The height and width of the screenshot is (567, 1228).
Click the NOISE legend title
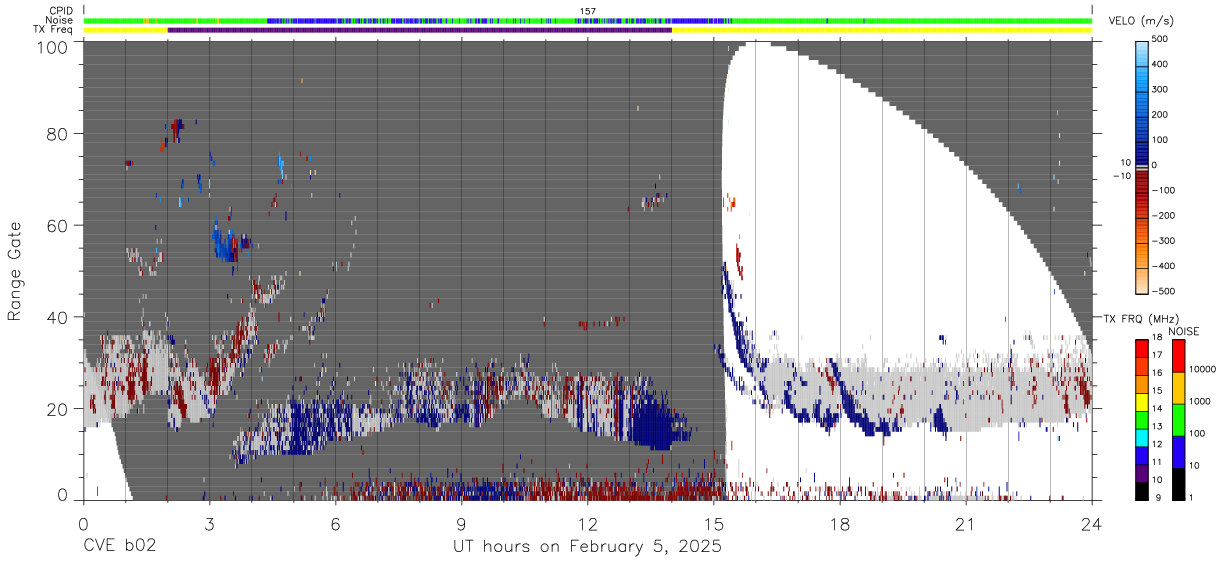tap(1185, 331)
